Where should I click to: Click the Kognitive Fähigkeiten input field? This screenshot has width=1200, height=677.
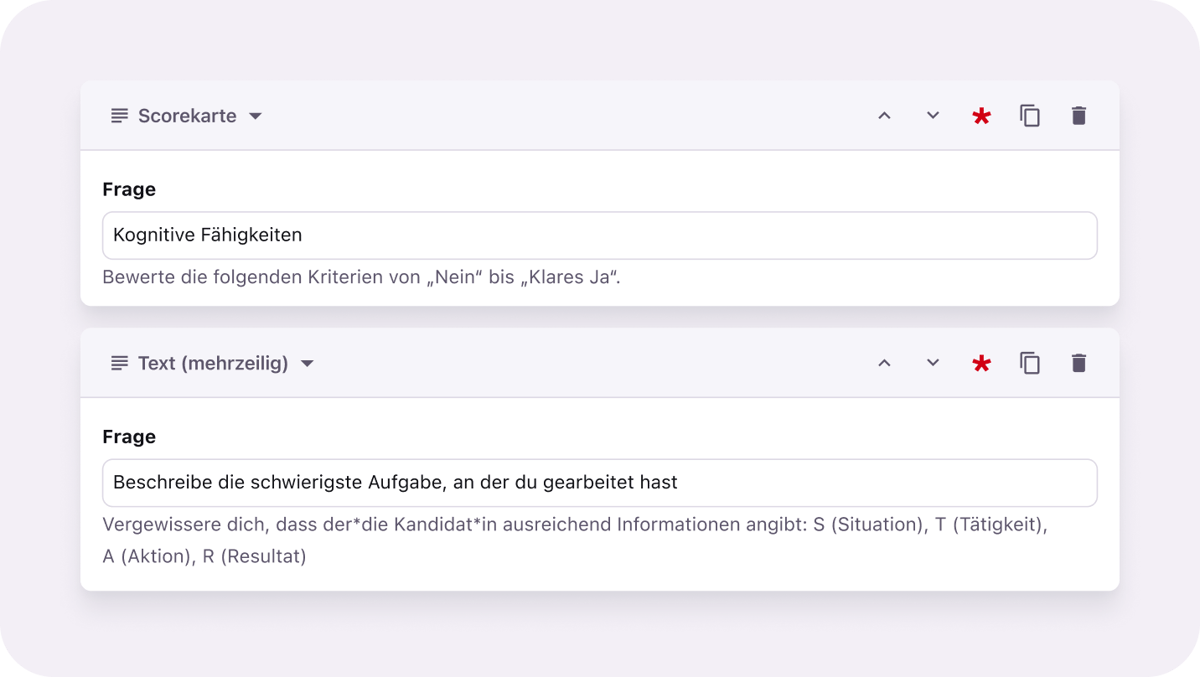click(599, 236)
